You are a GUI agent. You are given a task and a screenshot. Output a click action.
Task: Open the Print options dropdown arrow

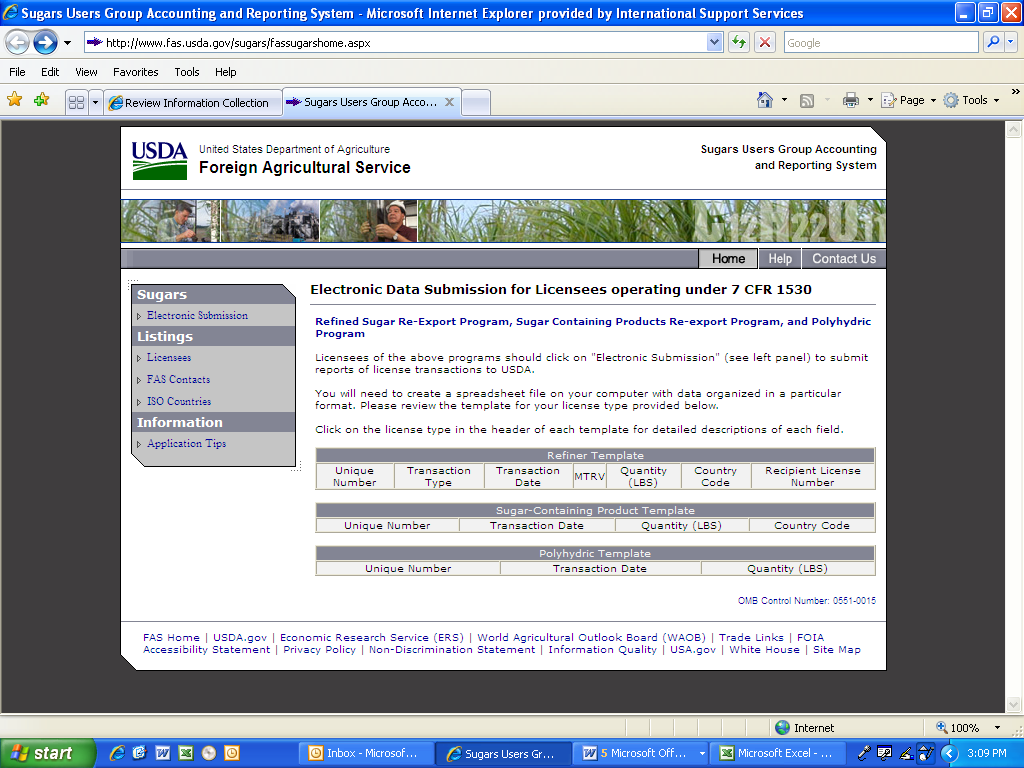pos(870,100)
